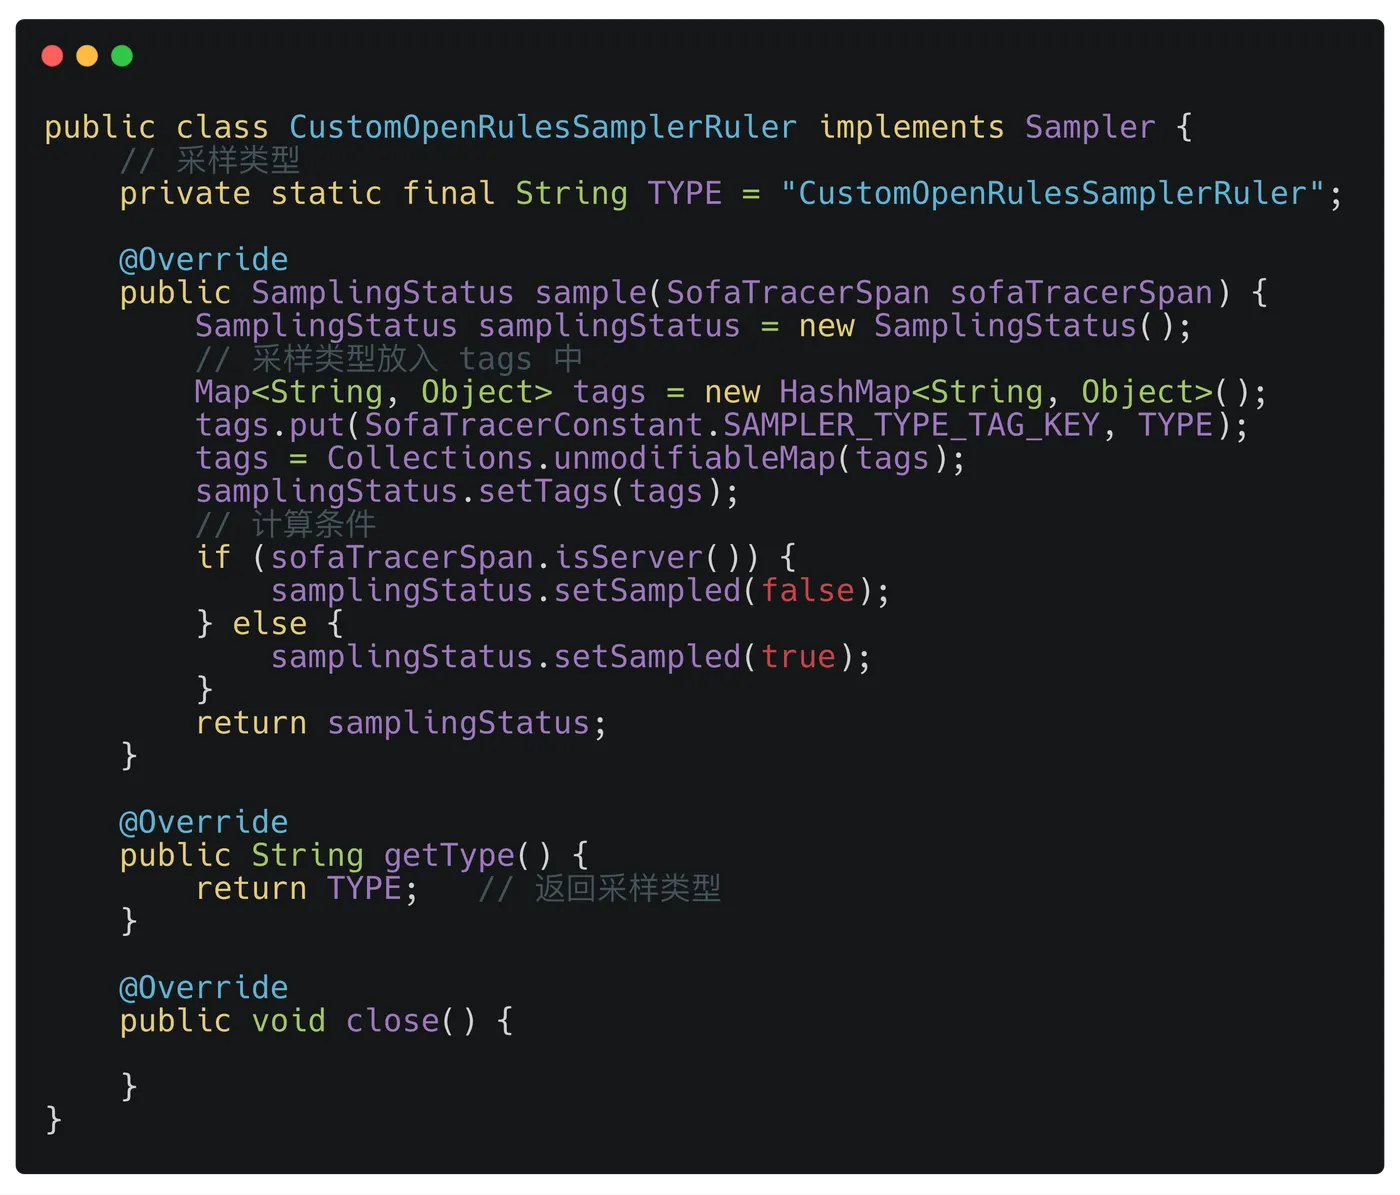Click the word 'implements'
1400x1195 pixels.
[911, 128]
